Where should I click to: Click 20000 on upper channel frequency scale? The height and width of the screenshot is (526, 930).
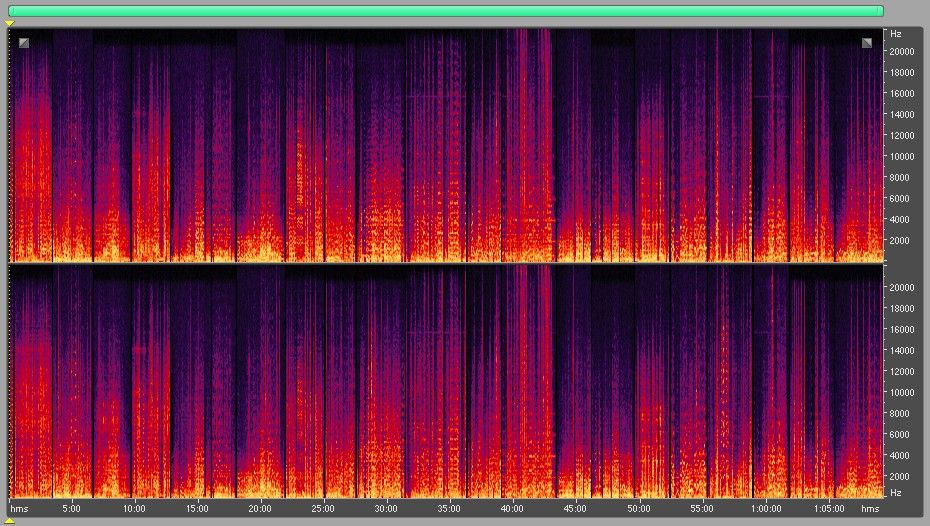click(901, 52)
